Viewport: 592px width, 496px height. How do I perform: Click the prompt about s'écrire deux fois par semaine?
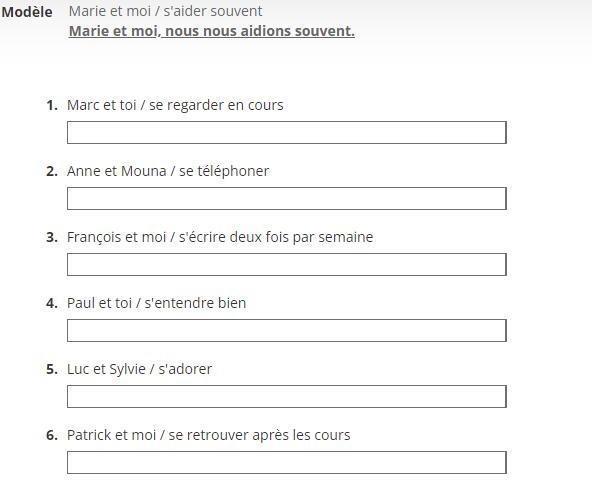coord(220,237)
